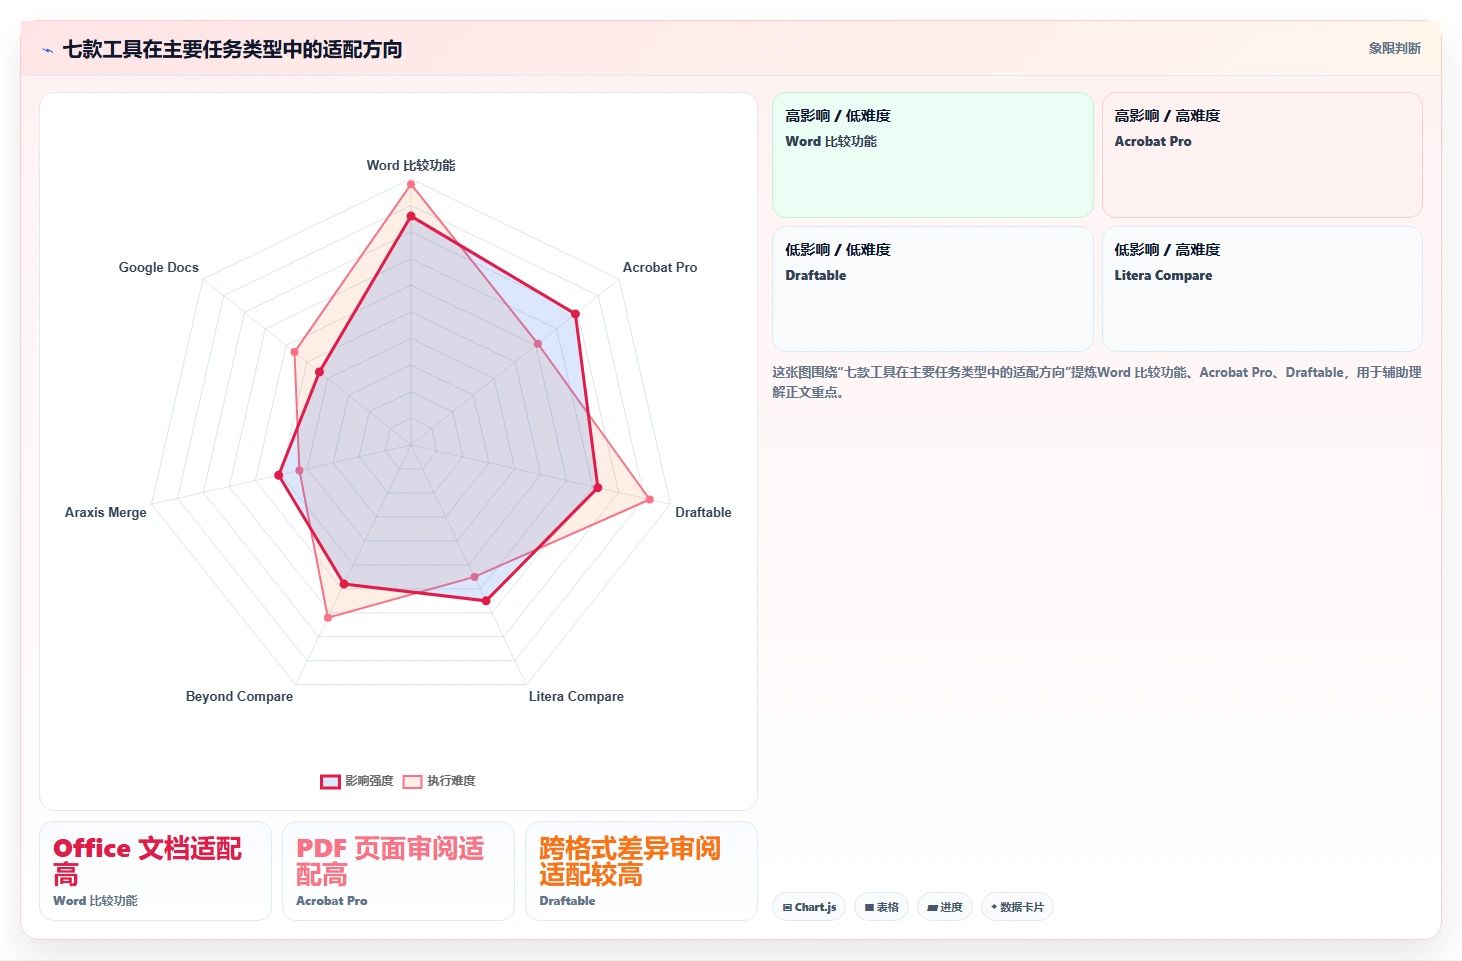Click the Acrobat Pro radar axis label
1462x961 pixels.
660,267
